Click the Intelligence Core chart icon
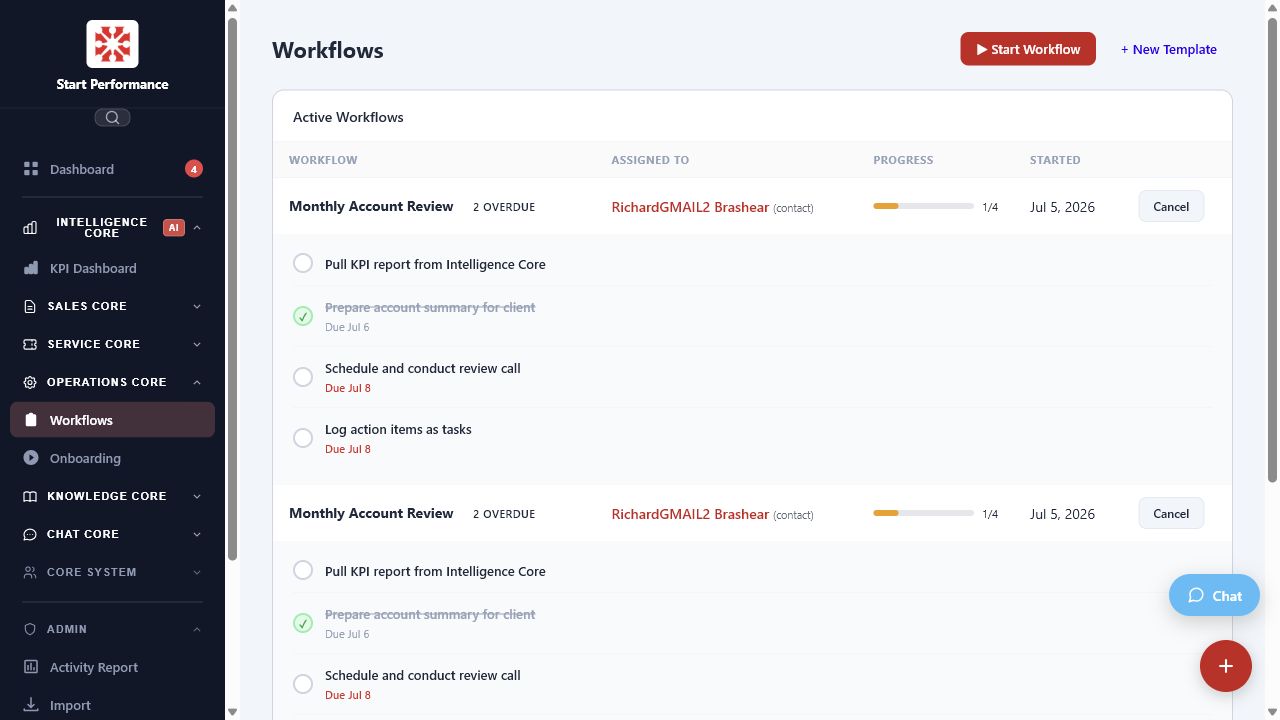The height and width of the screenshot is (720, 1280). point(30,228)
